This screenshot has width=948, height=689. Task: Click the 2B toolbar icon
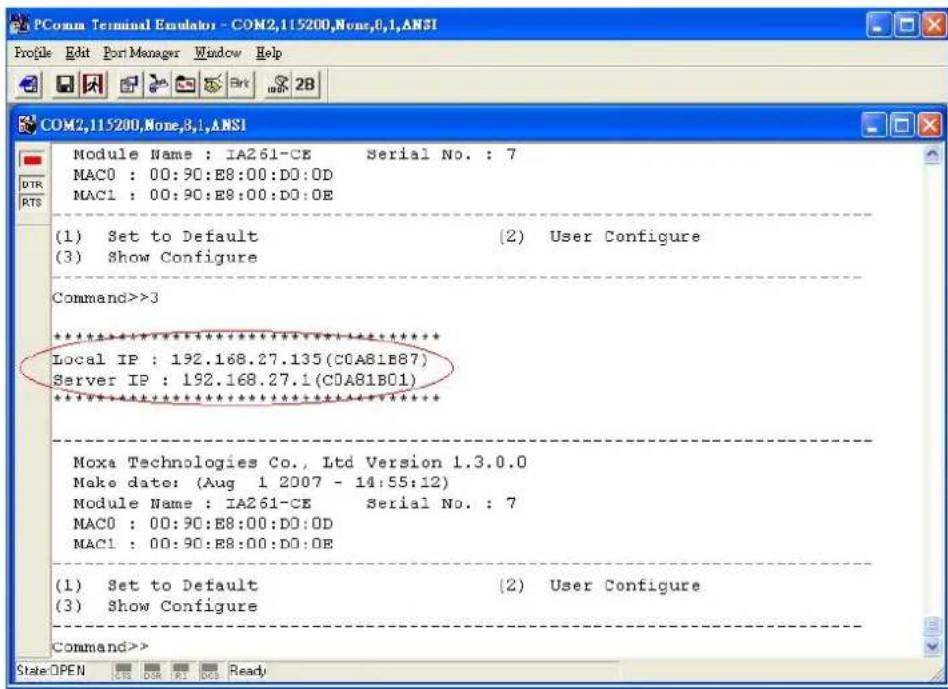point(305,84)
